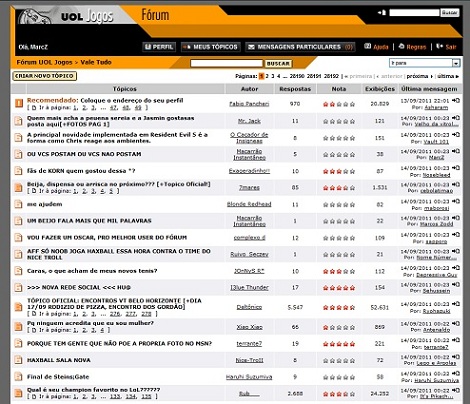Click the orange BUSCAR button
This screenshot has height=404, width=470.
278,63
